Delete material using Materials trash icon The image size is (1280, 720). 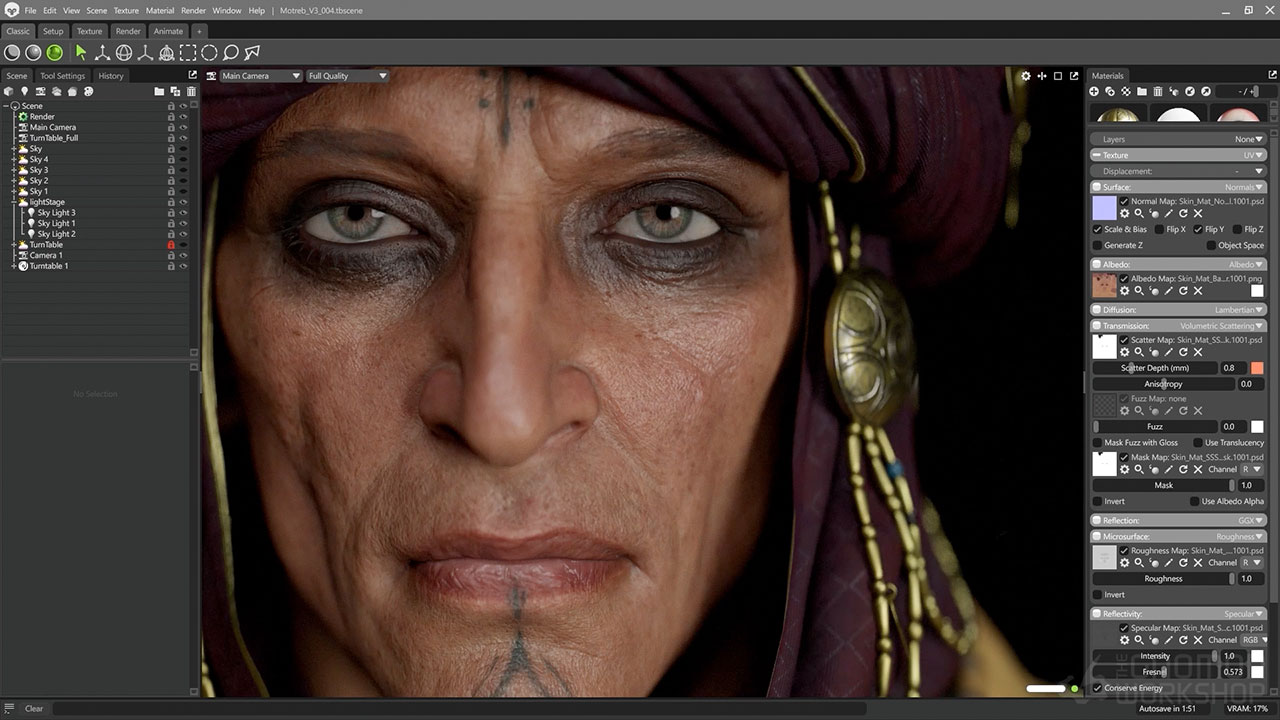(1158, 92)
